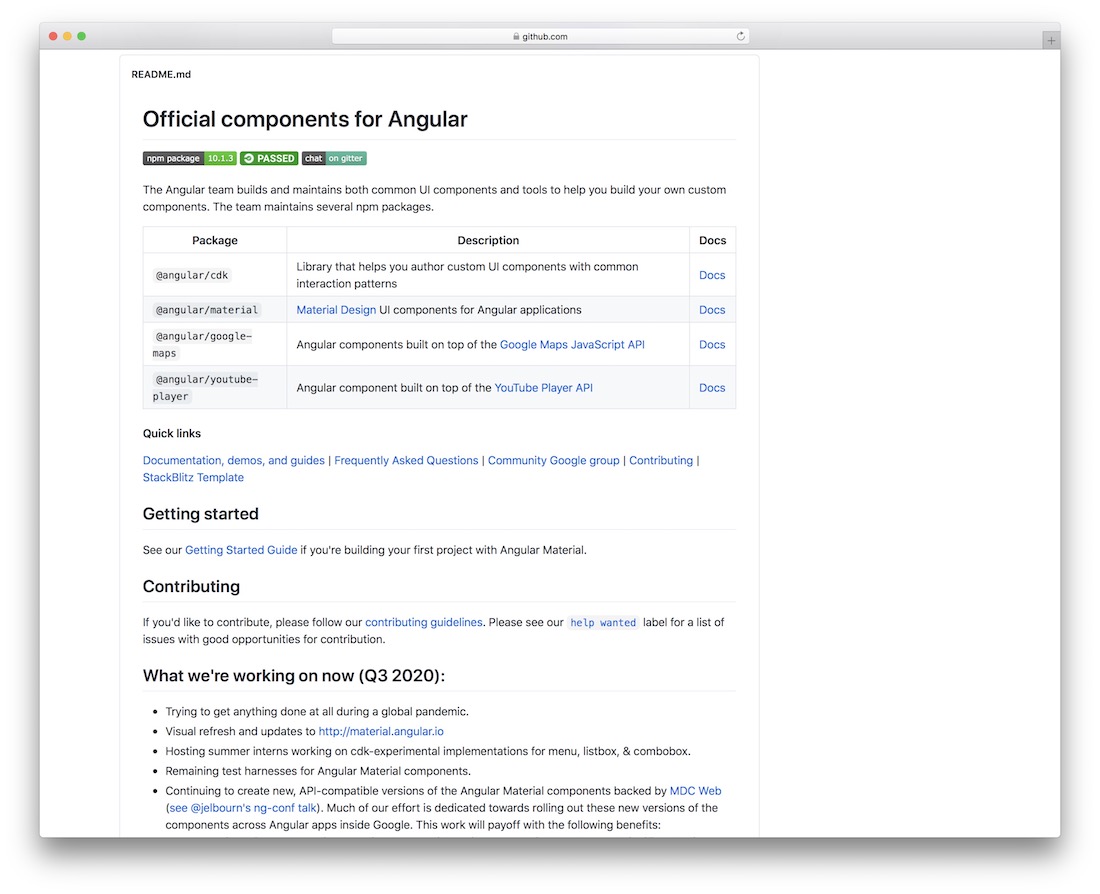Click the reload page icon in address bar
The height and width of the screenshot is (894, 1100).
click(x=740, y=36)
